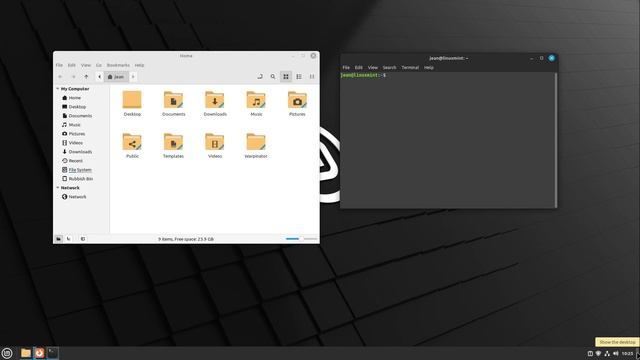The height and width of the screenshot is (360, 640).
Task: Open the file manager Edit menu
Action: click(72, 65)
